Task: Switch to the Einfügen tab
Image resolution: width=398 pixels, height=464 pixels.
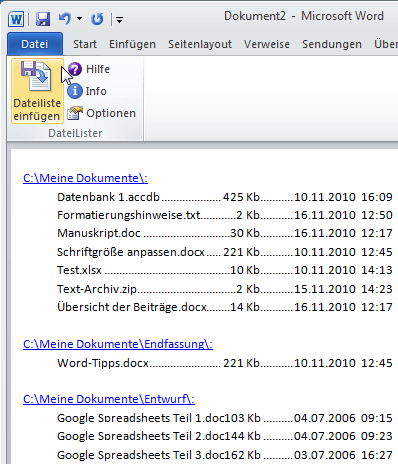Action: tap(132, 44)
